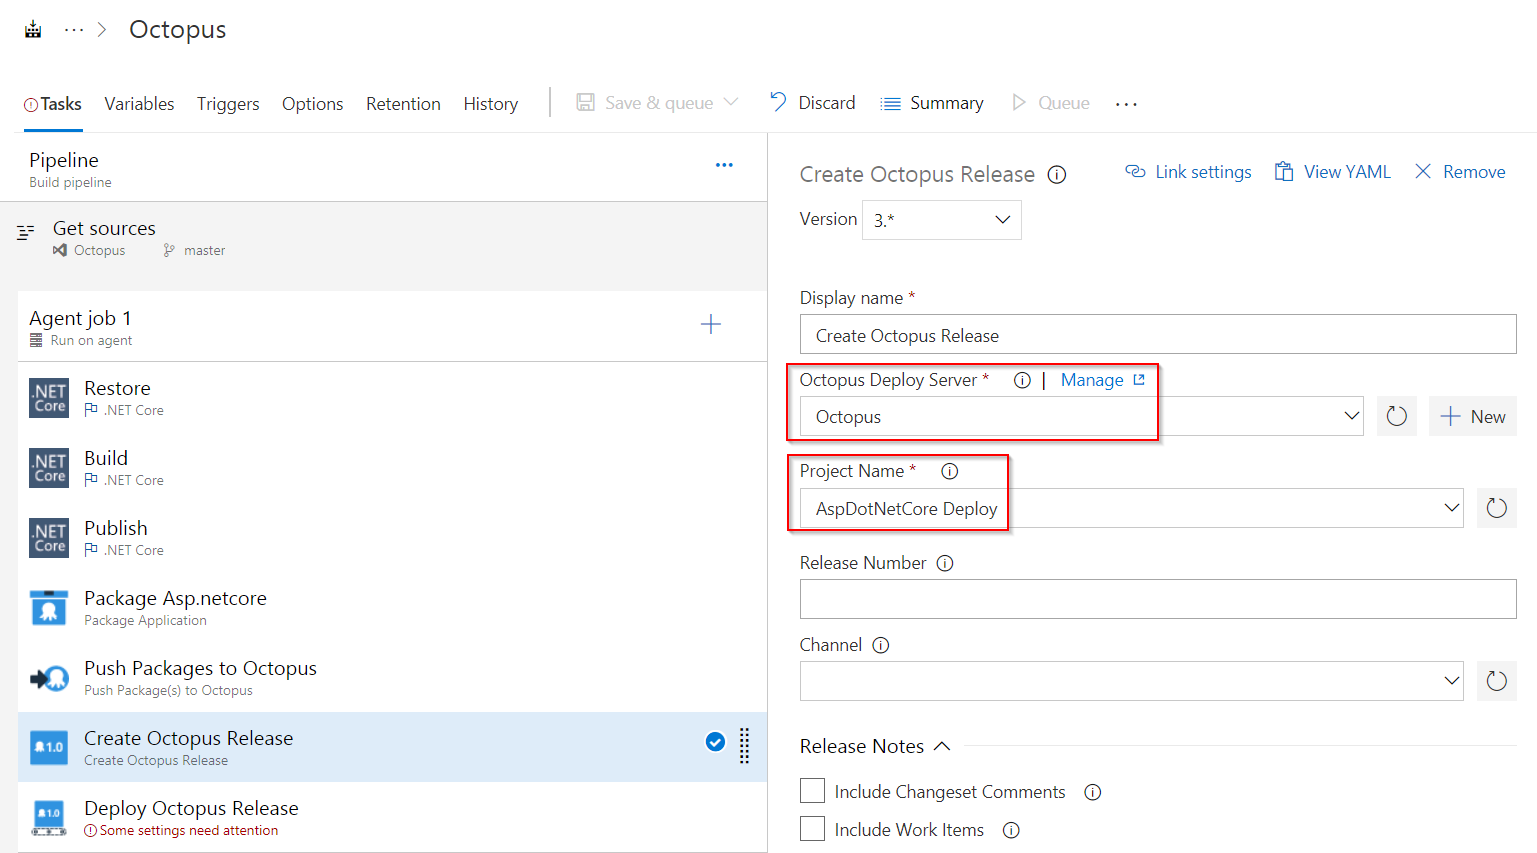The height and width of the screenshot is (853, 1537).
Task: Select Deploy Octopus Release task
Action: click(x=392, y=817)
